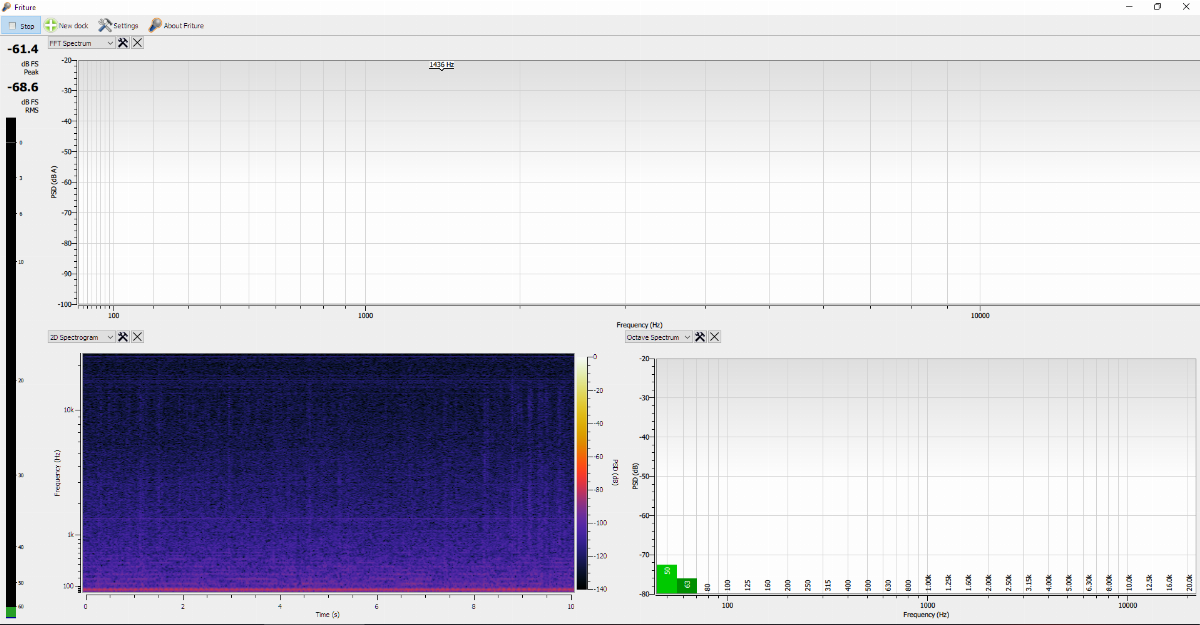This screenshot has height=625, width=1200.
Task: Click the Octave Spectrum PSD (dB) axis label
Action: [634, 476]
